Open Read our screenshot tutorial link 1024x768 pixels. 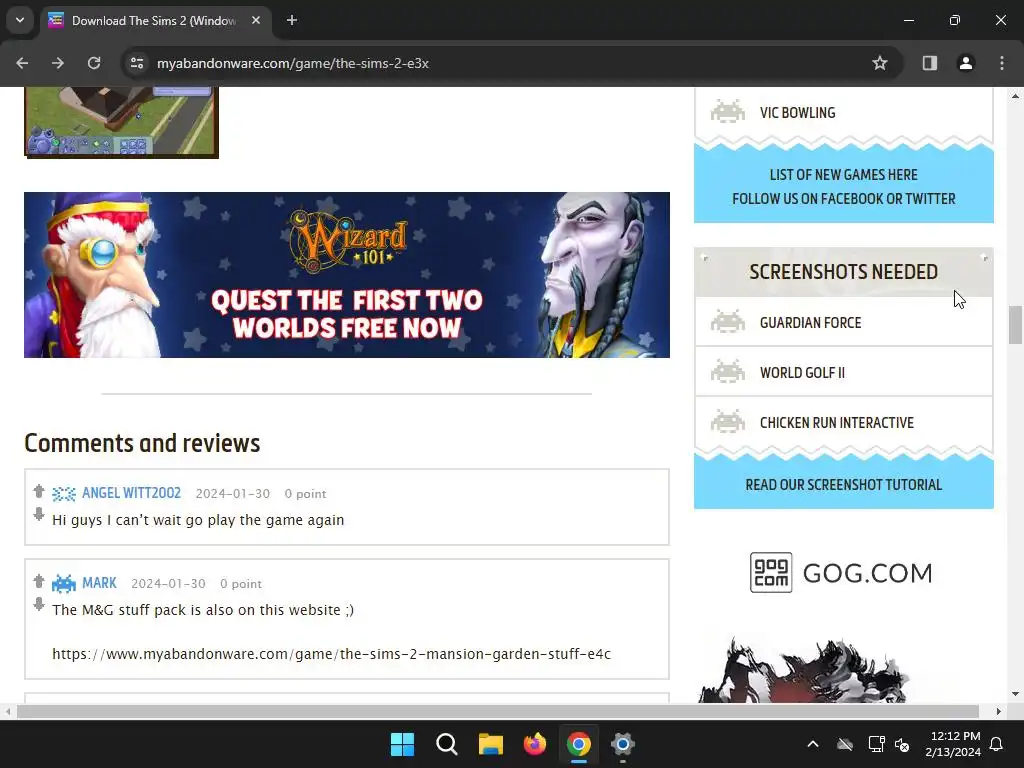click(843, 485)
